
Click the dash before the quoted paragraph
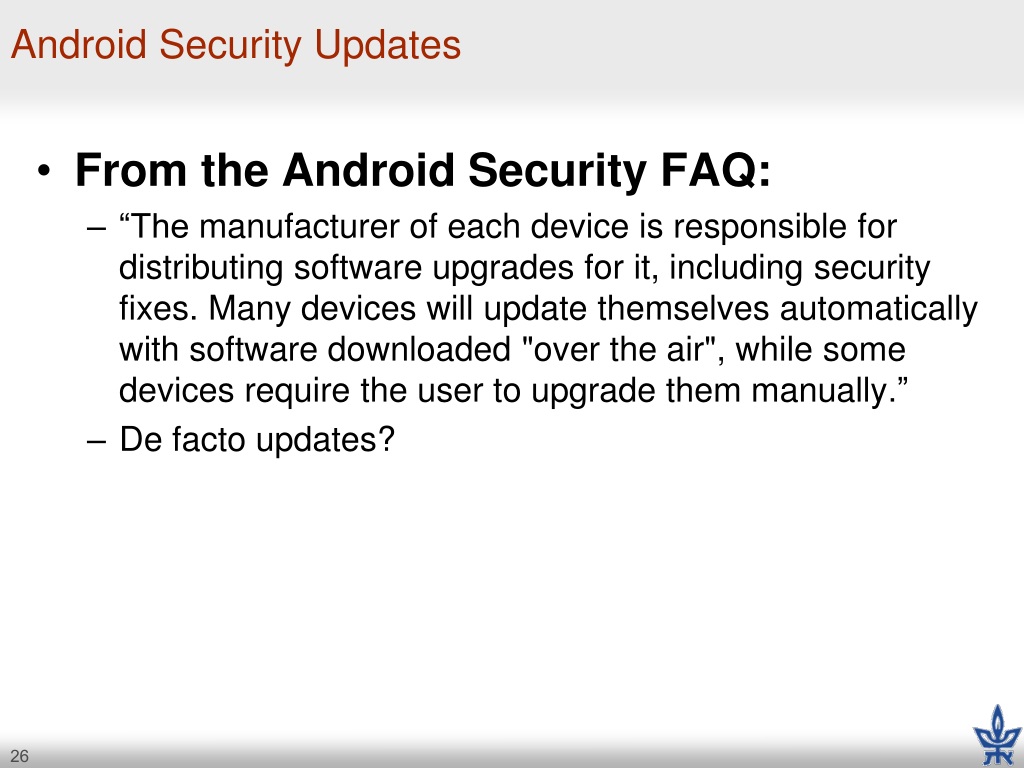tap(96, 229)
